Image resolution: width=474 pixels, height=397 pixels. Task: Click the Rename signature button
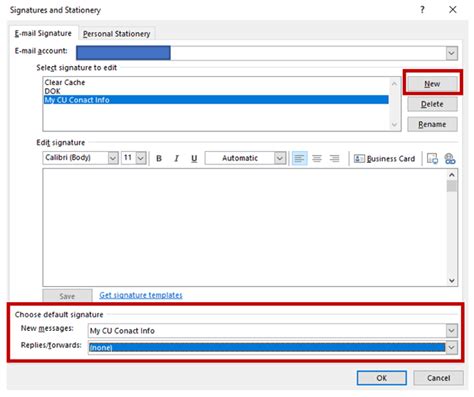[x=432, y=124]
